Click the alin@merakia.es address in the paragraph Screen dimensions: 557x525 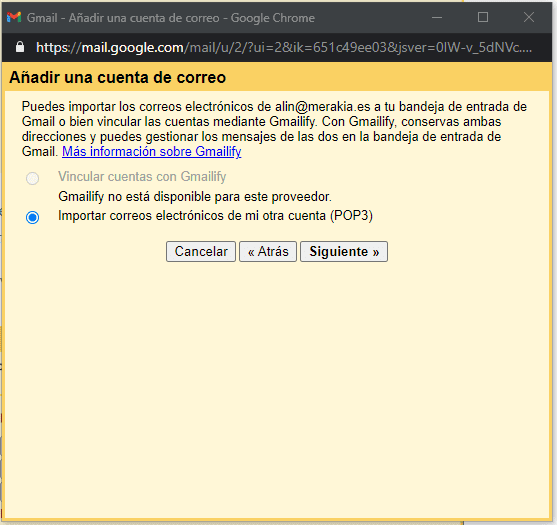click(323, 107)
